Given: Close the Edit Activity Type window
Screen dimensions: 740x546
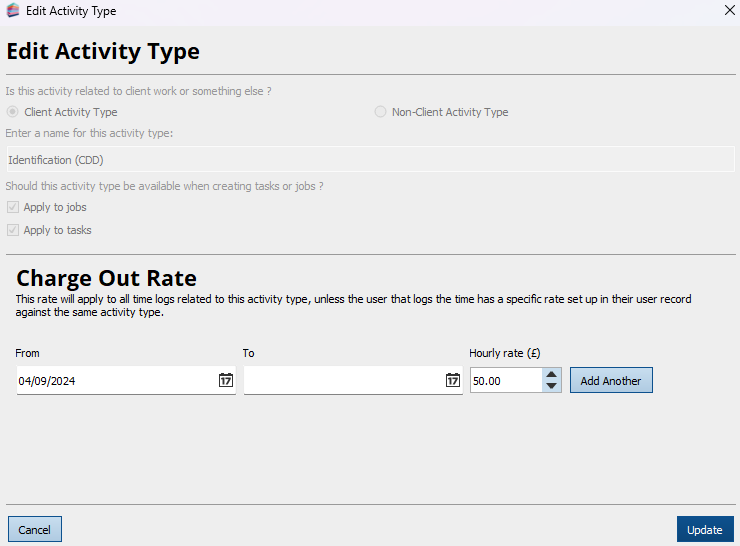Looking at the screenshot, I should (729, 10).
